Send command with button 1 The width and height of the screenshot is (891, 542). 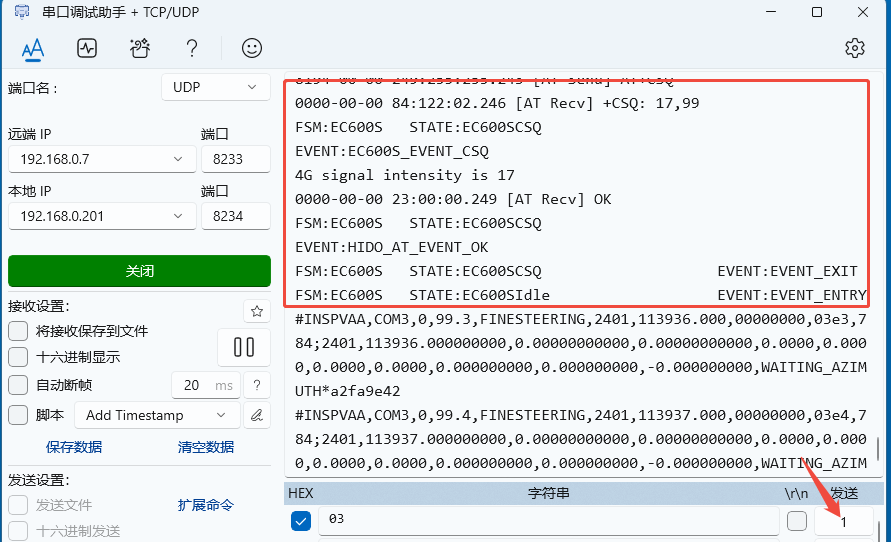(844, 522)
